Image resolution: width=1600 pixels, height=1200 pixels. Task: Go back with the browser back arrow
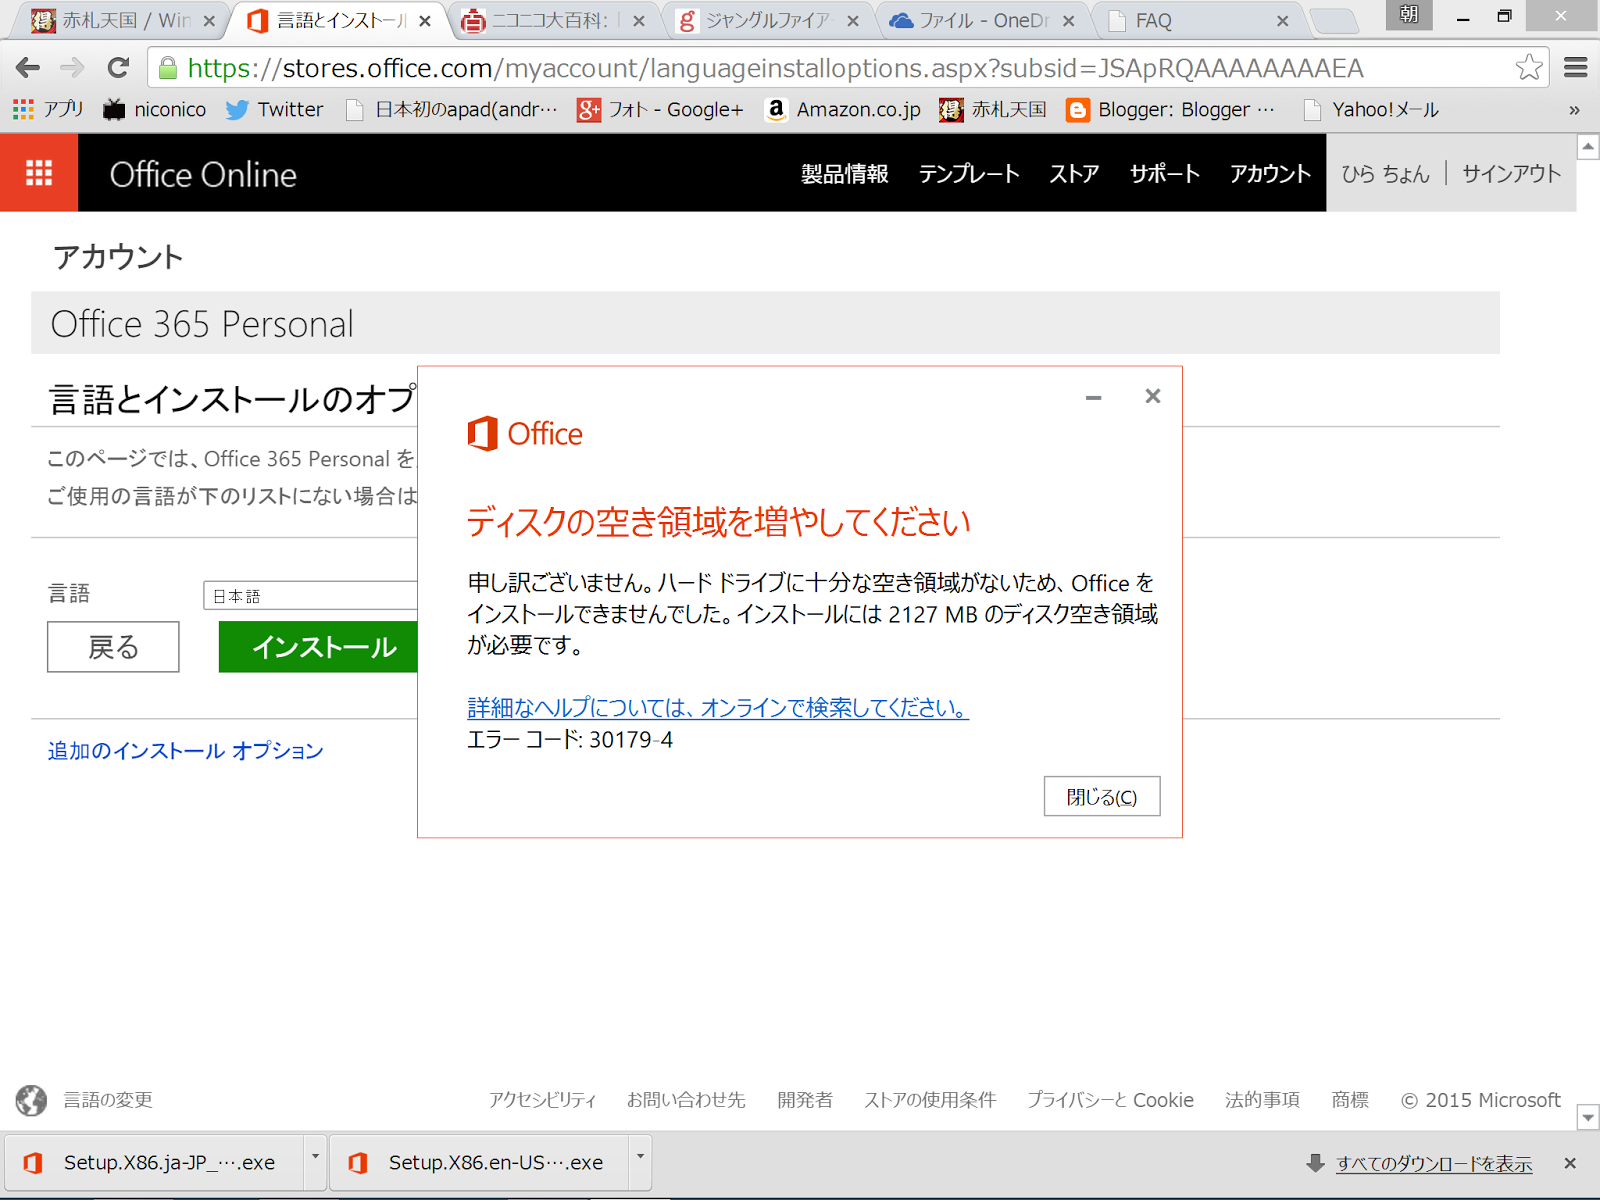click(x=28, y=68)
